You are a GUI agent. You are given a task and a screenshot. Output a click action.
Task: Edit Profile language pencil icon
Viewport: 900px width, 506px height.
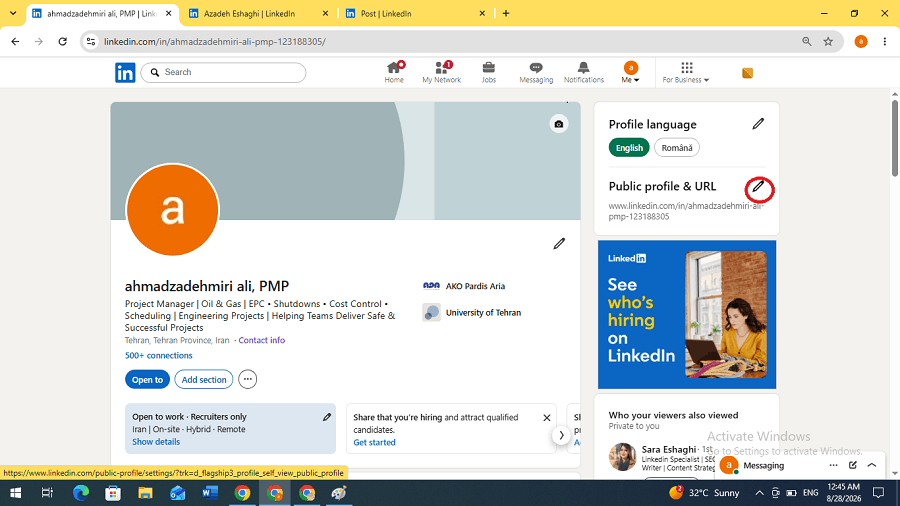758,124
